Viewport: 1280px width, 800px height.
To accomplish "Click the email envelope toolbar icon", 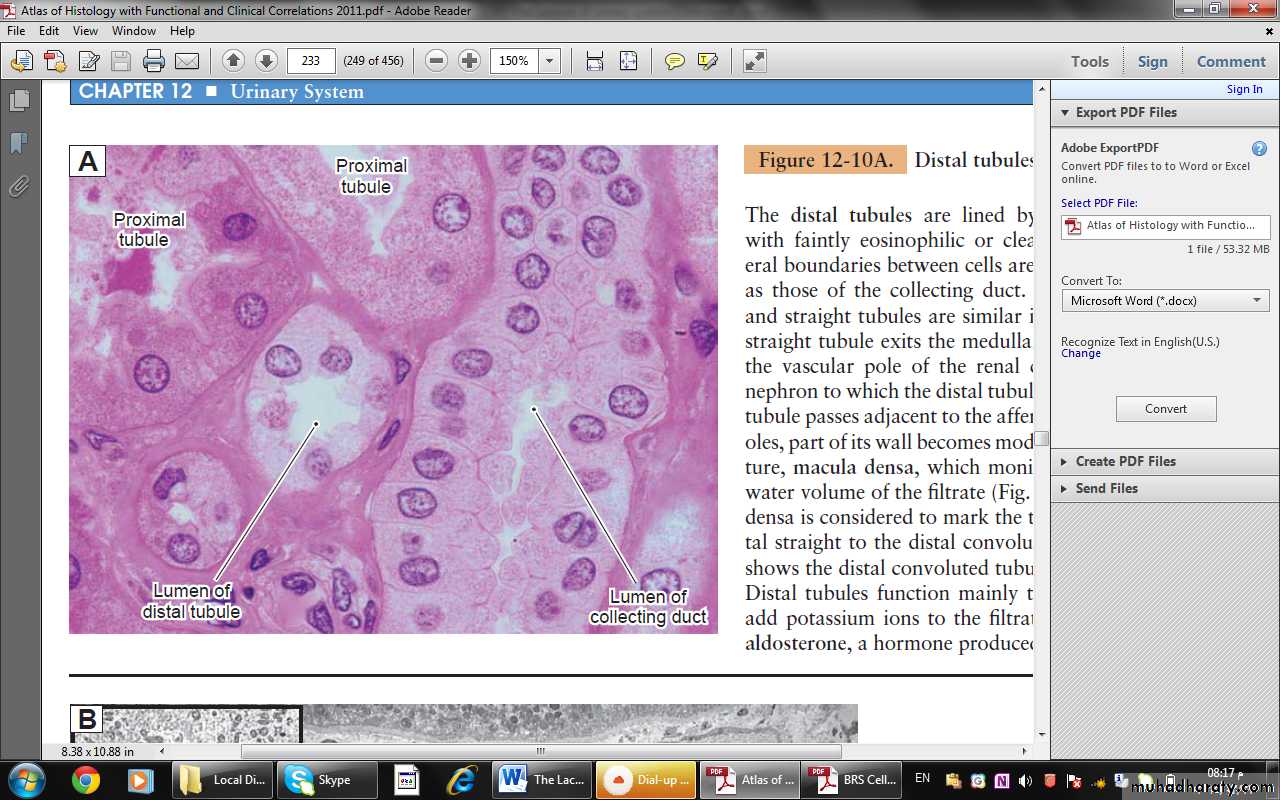I will click(187, 61).
